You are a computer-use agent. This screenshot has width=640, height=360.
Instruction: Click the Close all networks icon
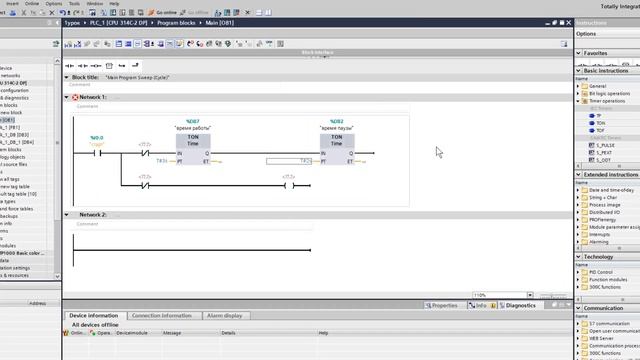click(x=128, y=44)
